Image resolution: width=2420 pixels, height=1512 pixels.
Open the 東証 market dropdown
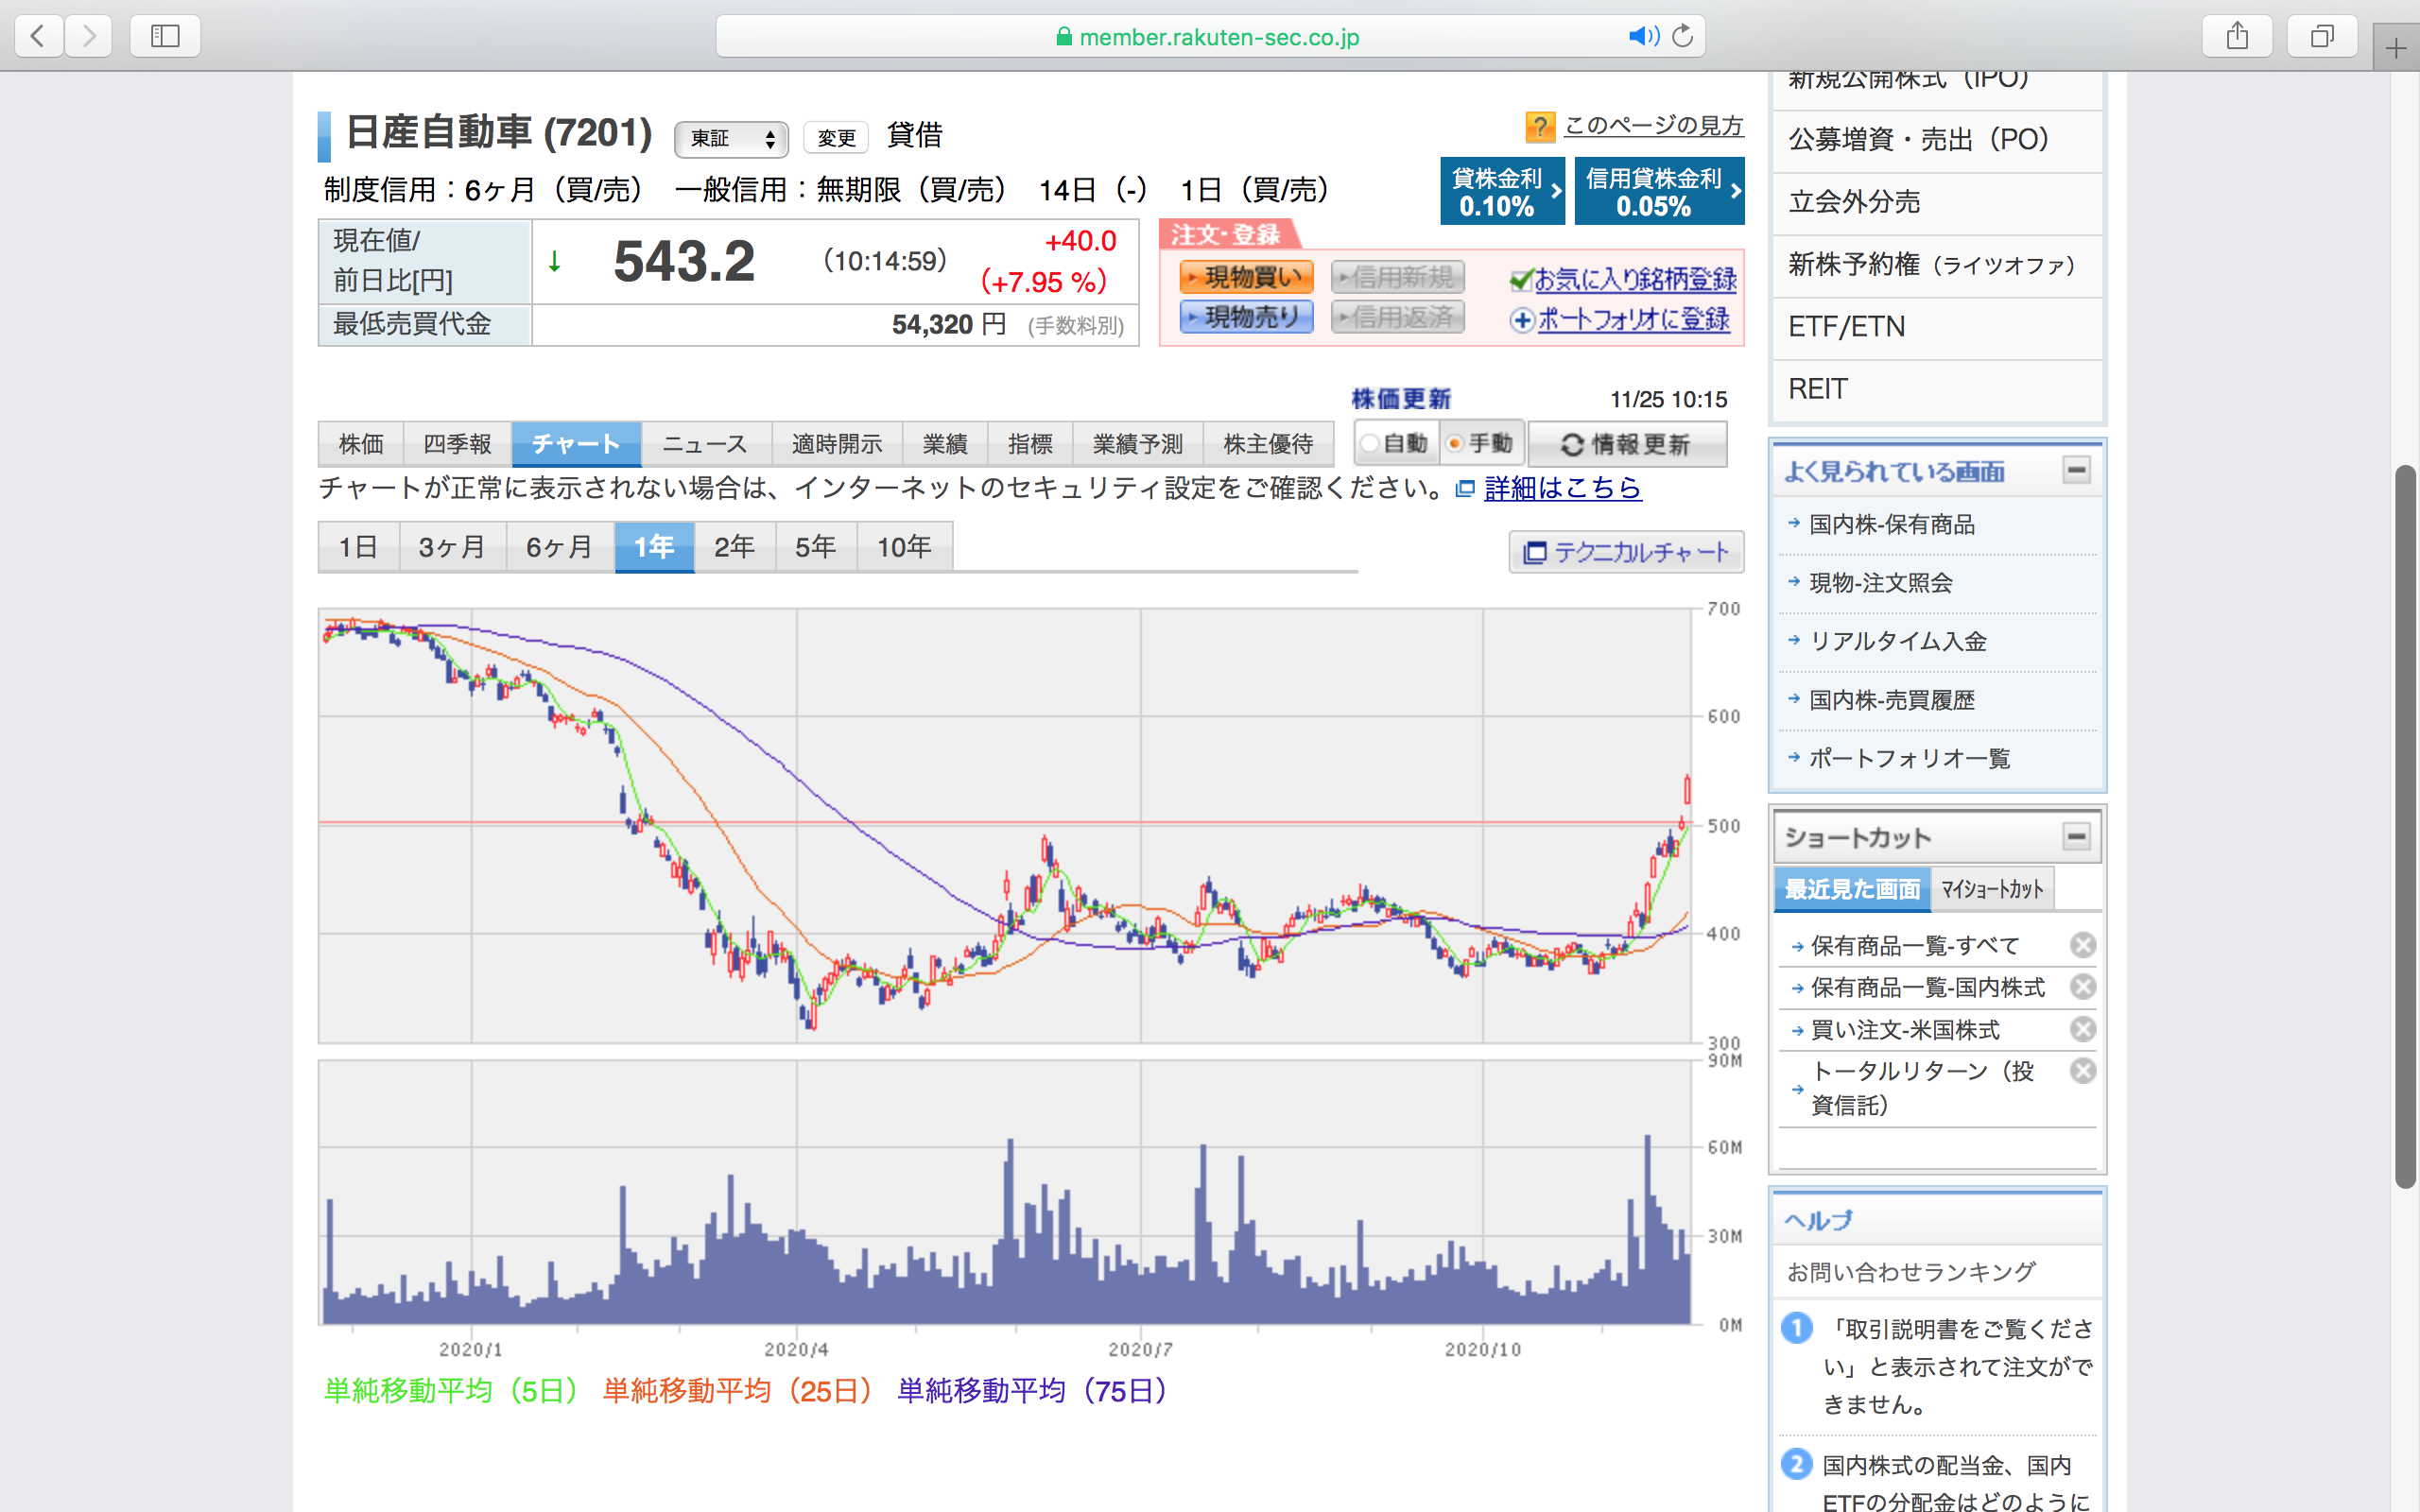coord(731,138)
